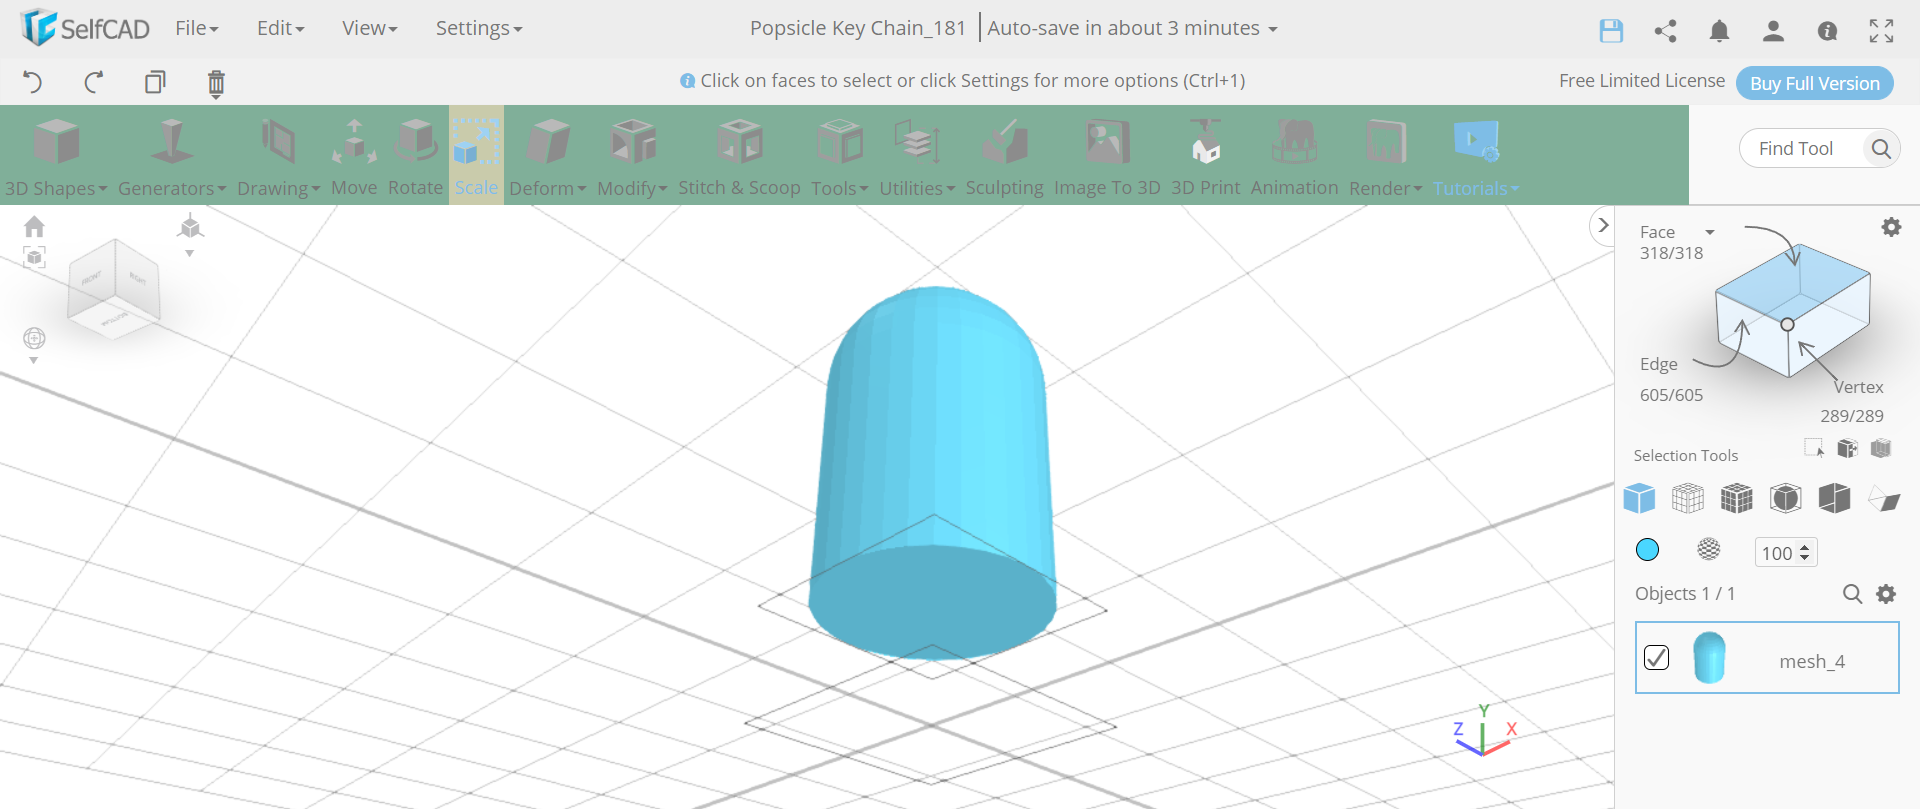Toggle the outlined cube display mode
This screenshot has width=1920, height=809.
[1785, 497]
